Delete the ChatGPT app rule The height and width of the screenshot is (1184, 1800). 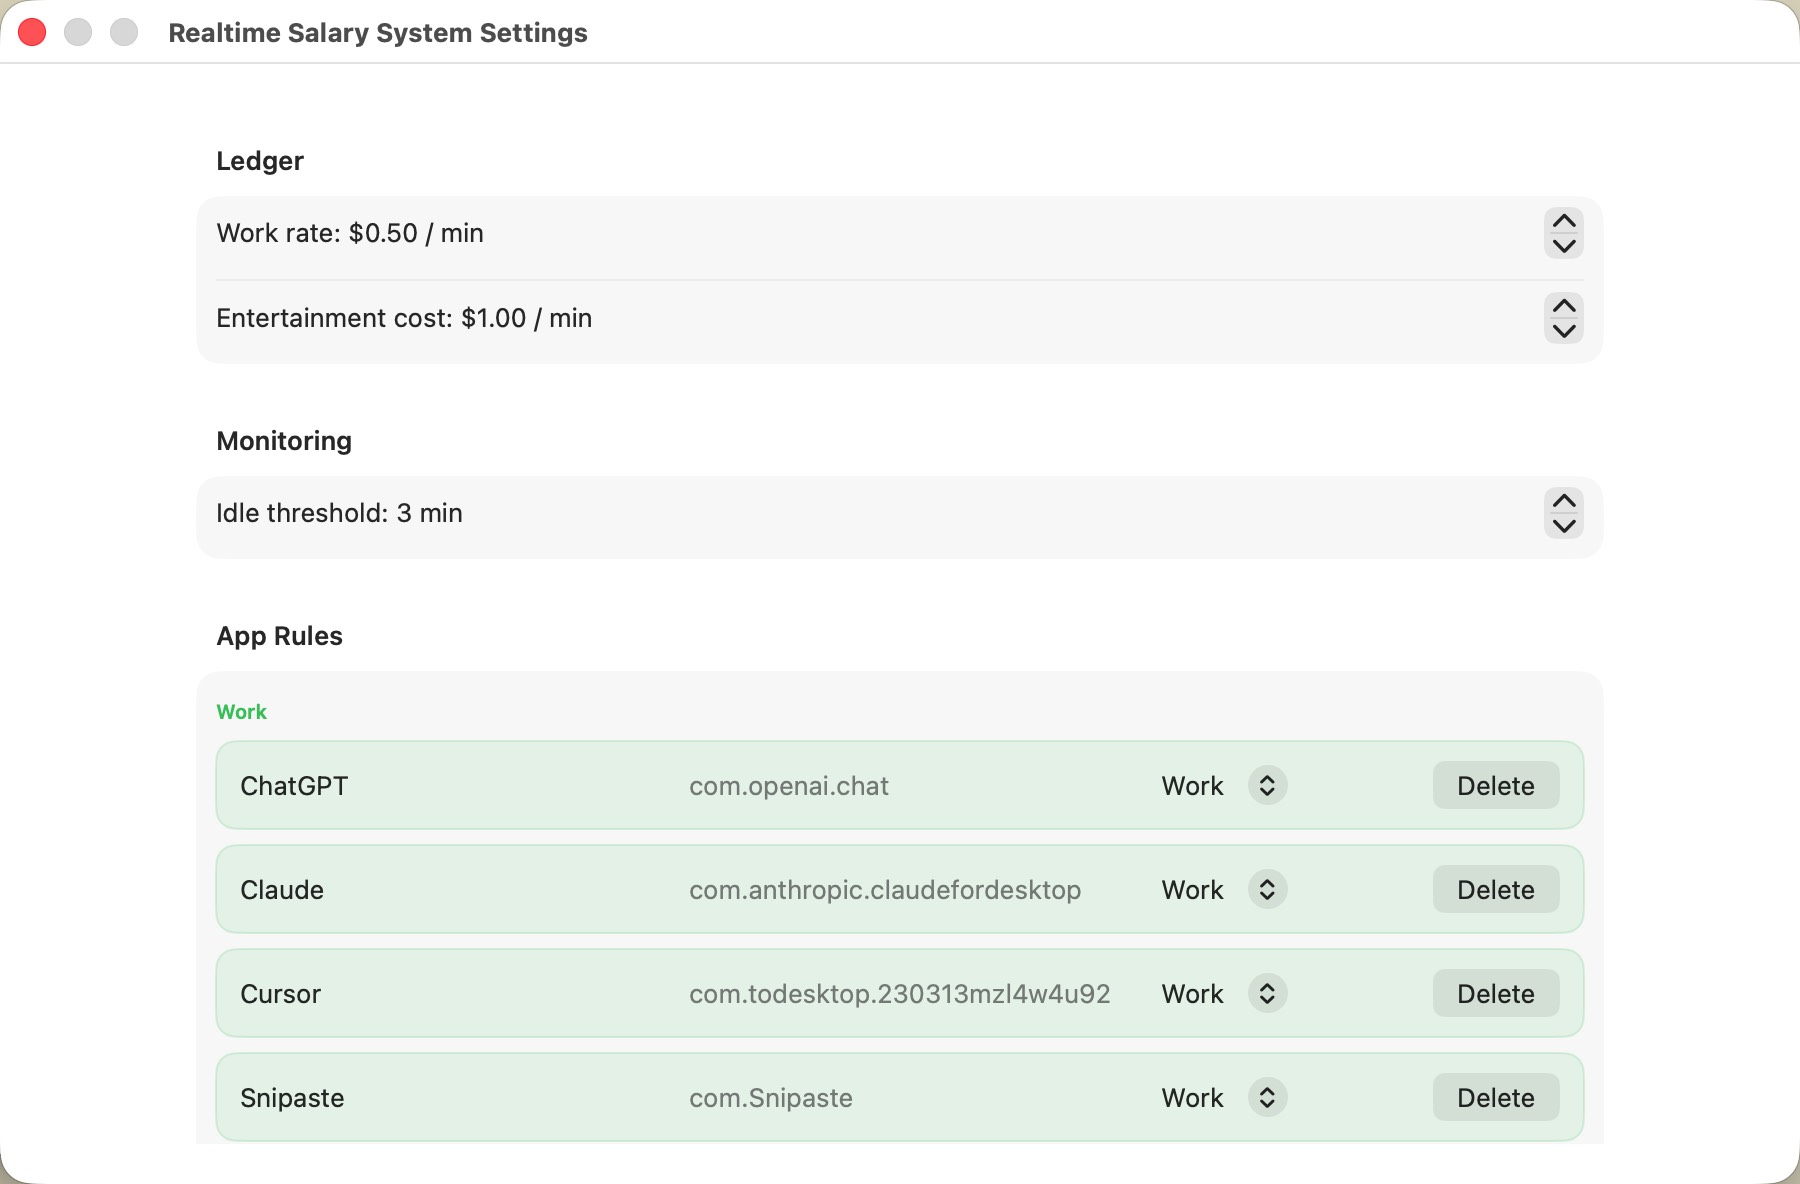(x=1495, y=786)
